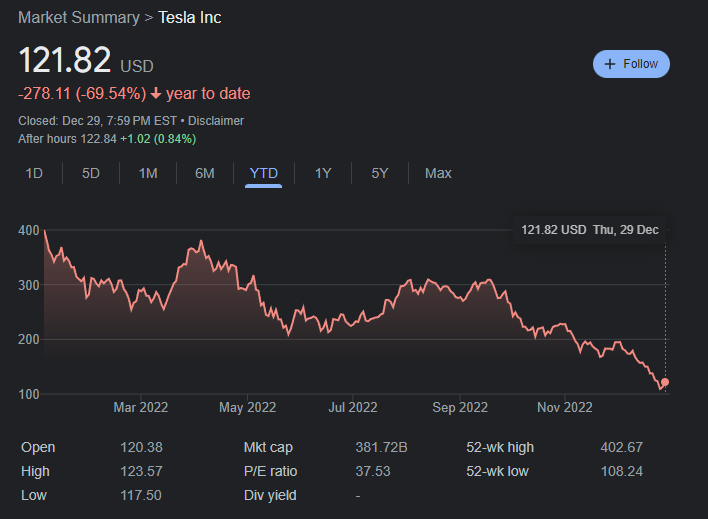Click the Tesla Inc title text
Image resolution: width=708 pixels, height=519 pixels.
coord(190,17)
